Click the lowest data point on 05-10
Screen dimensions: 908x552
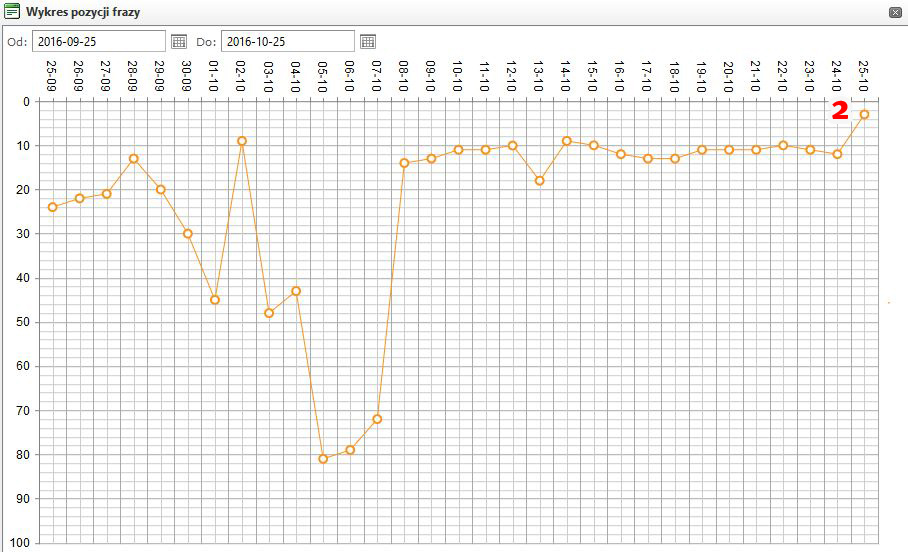coord(323,459)
